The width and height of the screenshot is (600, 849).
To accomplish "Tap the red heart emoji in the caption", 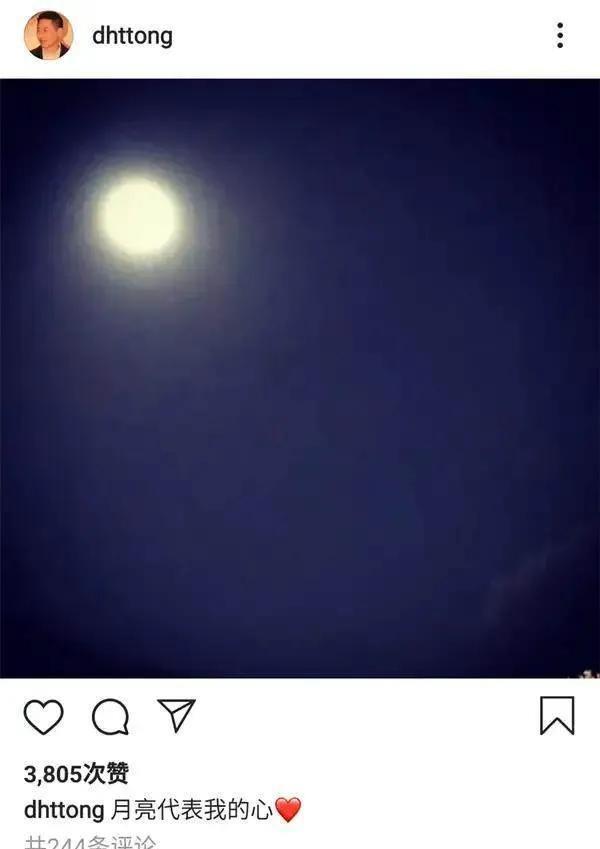I will click(288, 810).
